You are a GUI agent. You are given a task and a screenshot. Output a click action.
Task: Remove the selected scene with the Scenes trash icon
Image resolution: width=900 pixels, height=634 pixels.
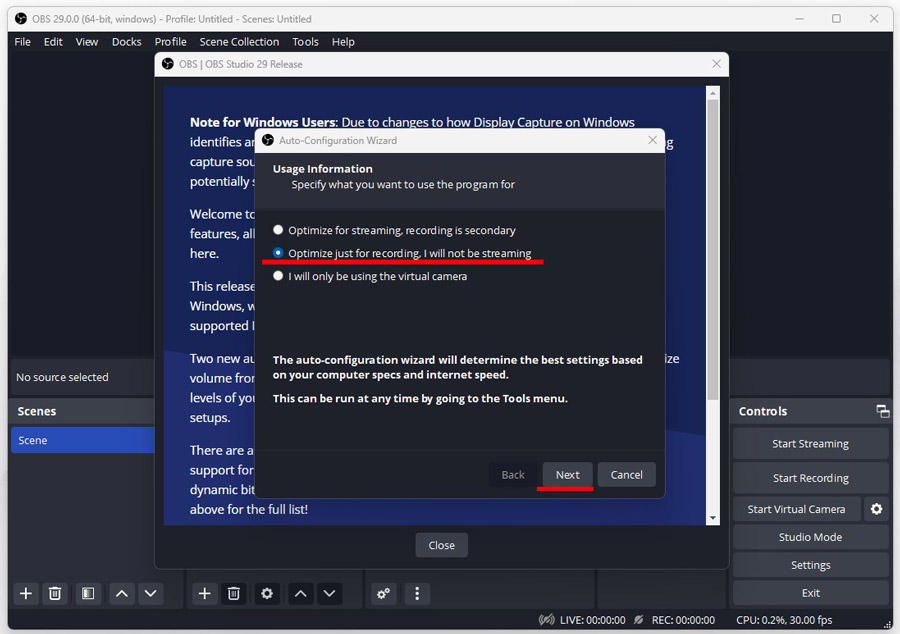tap(55, 593)
